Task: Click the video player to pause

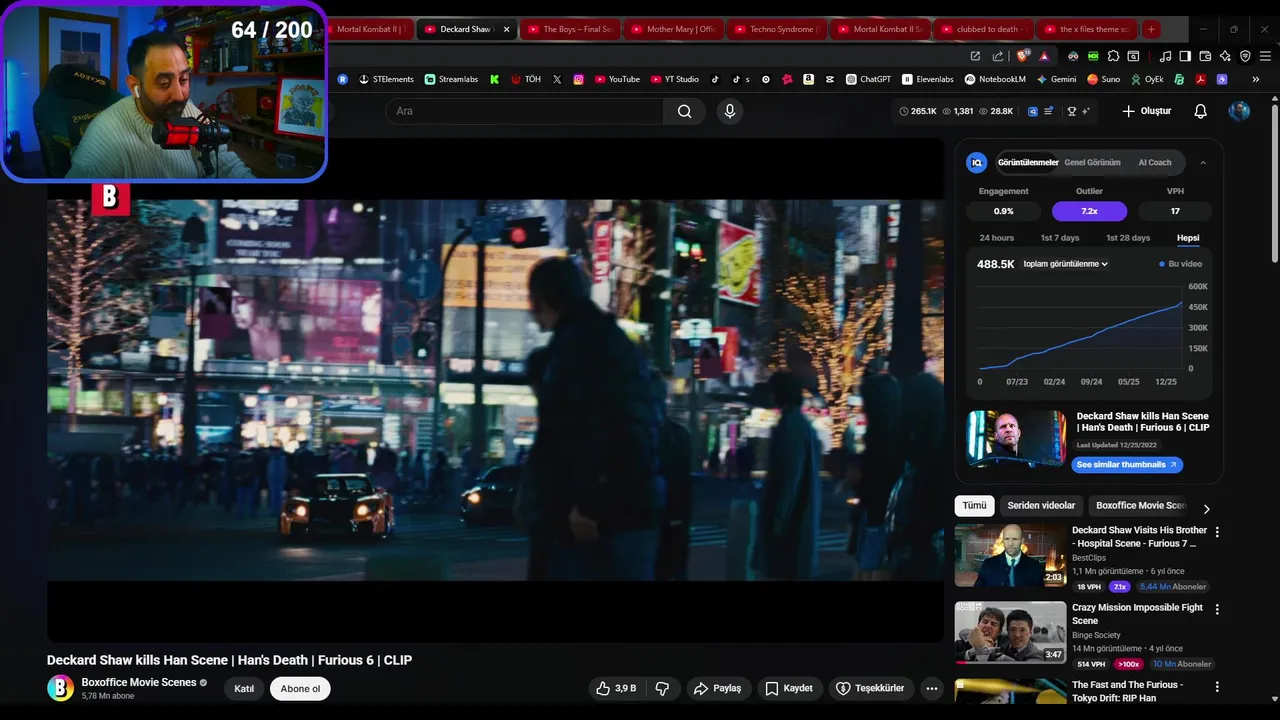Action: point(495,390)
